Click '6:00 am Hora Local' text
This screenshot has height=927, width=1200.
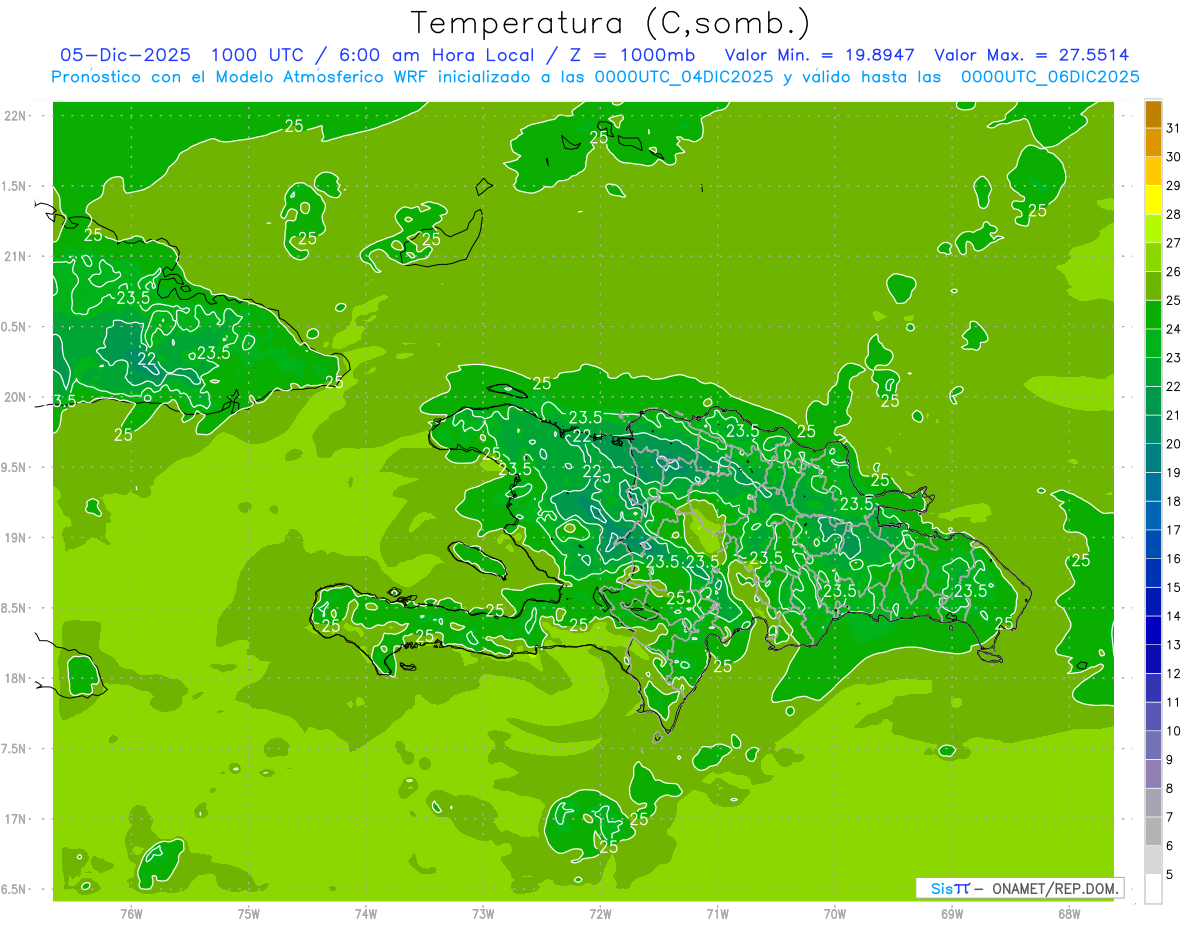point(438,55)
